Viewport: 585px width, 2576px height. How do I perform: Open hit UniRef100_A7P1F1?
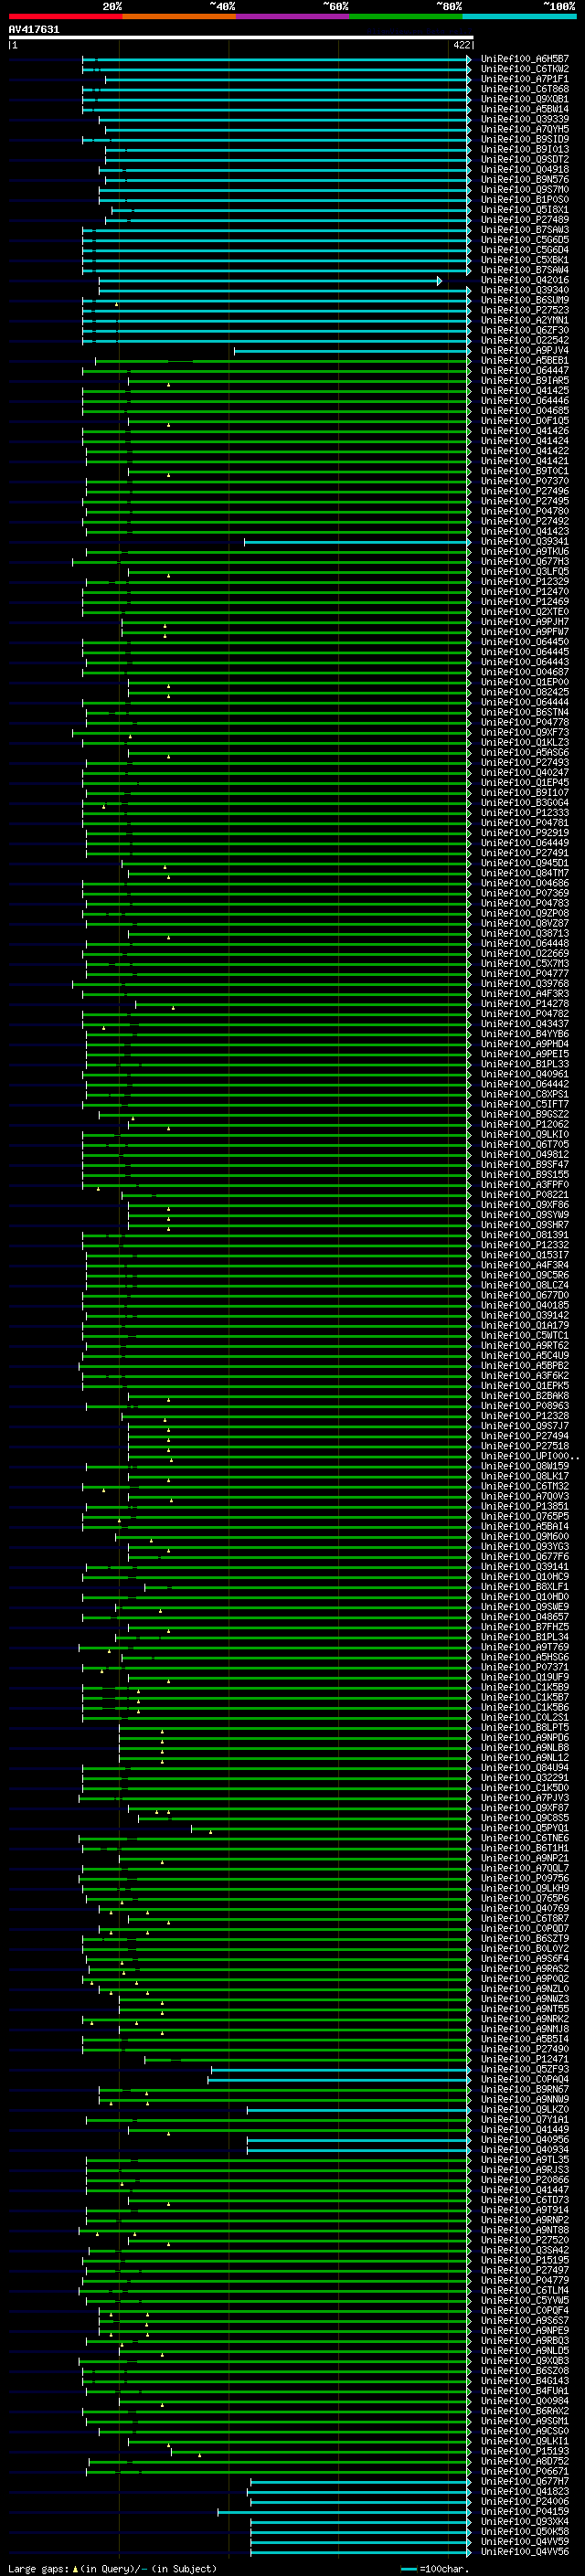524,79
